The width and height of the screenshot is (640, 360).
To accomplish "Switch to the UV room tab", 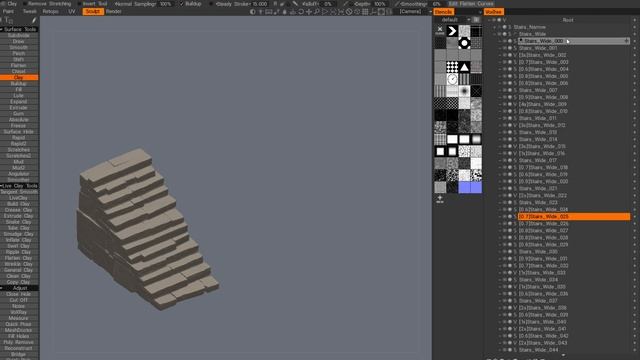I will point(72,11).
